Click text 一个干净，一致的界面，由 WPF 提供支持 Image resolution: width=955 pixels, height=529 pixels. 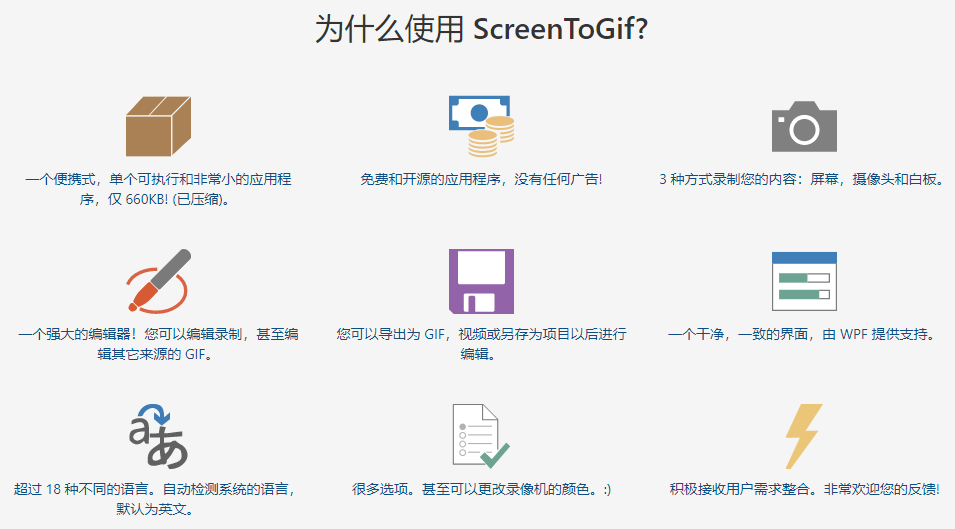tap(804, 334)
